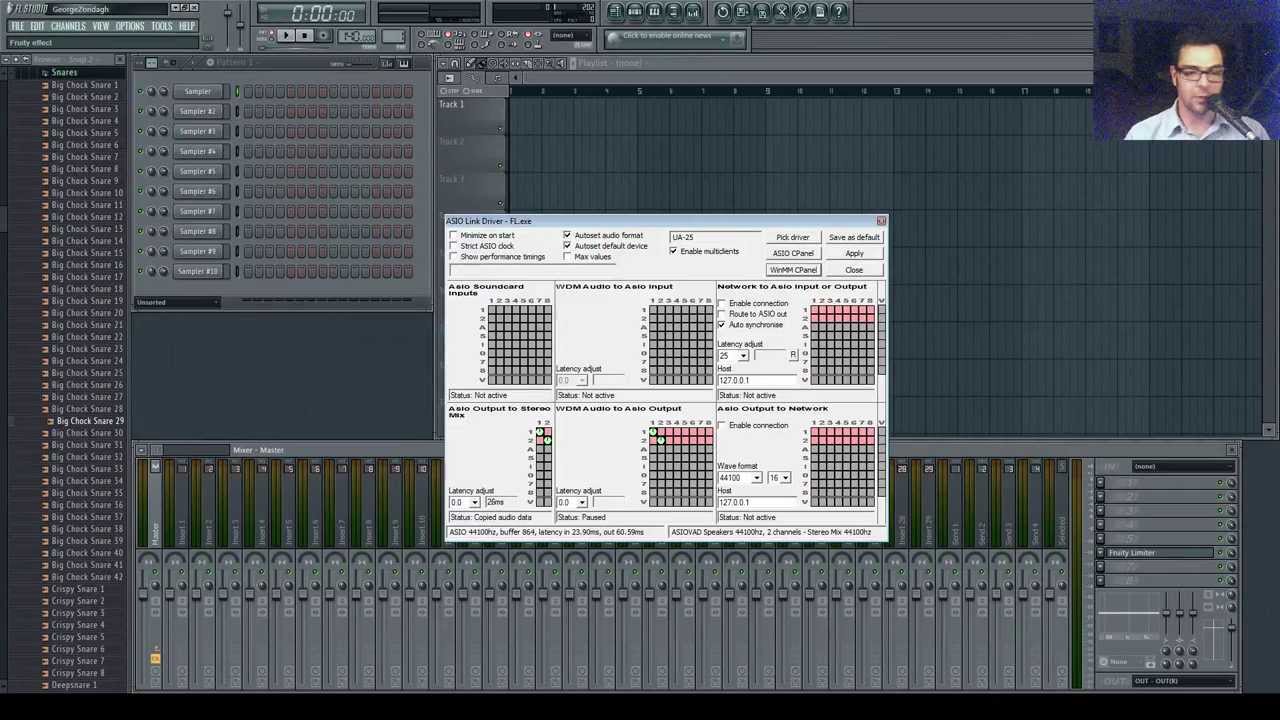Check Minimize on start in ASIO Link

454,236
